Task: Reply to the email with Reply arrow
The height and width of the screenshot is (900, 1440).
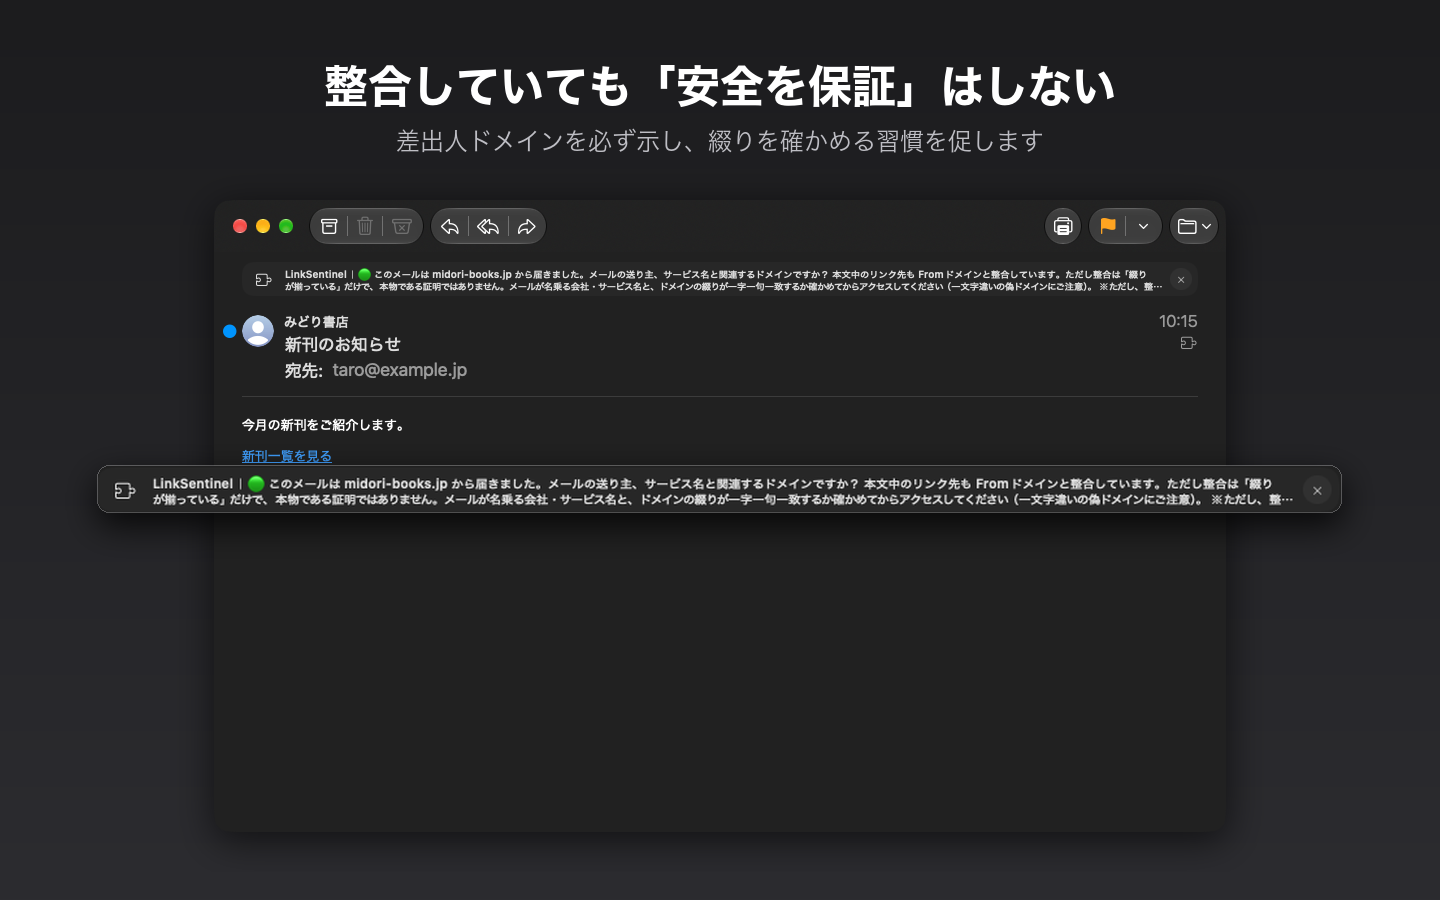Action: [450, 226]
